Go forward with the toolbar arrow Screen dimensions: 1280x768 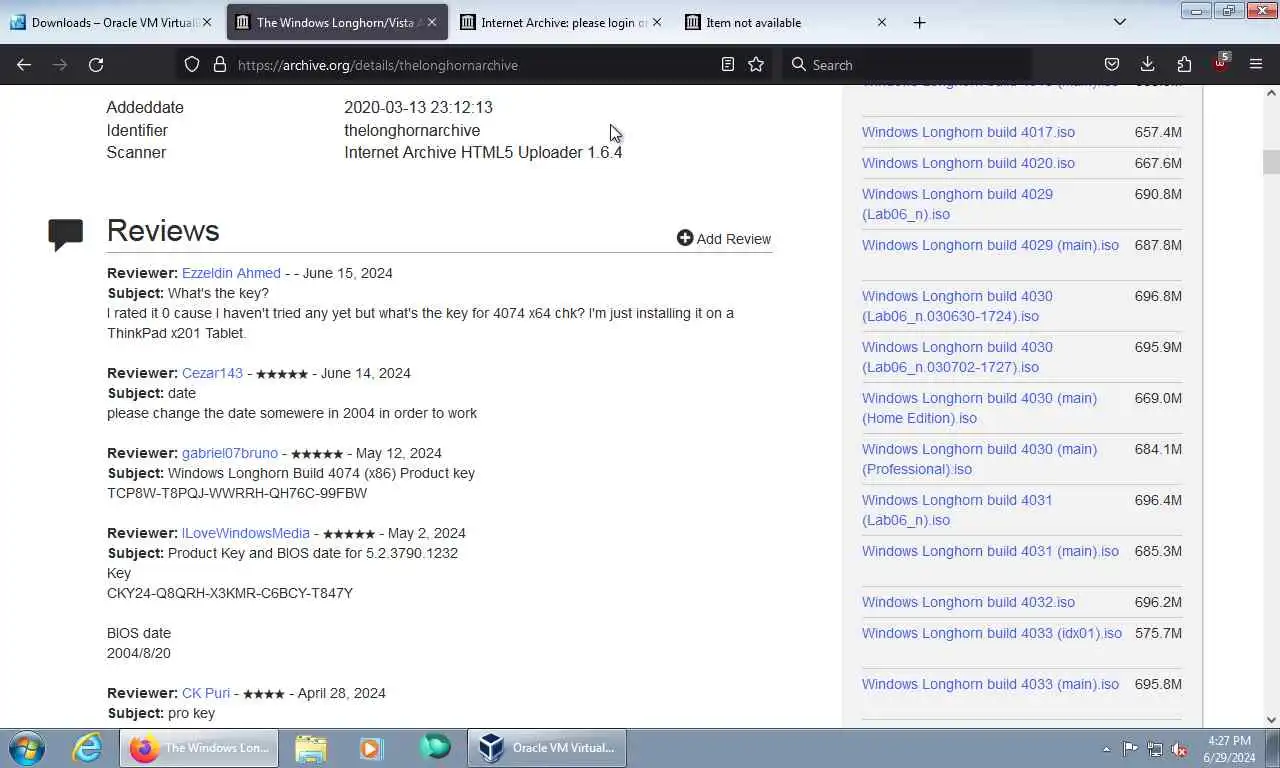click(x=60, y=64)
